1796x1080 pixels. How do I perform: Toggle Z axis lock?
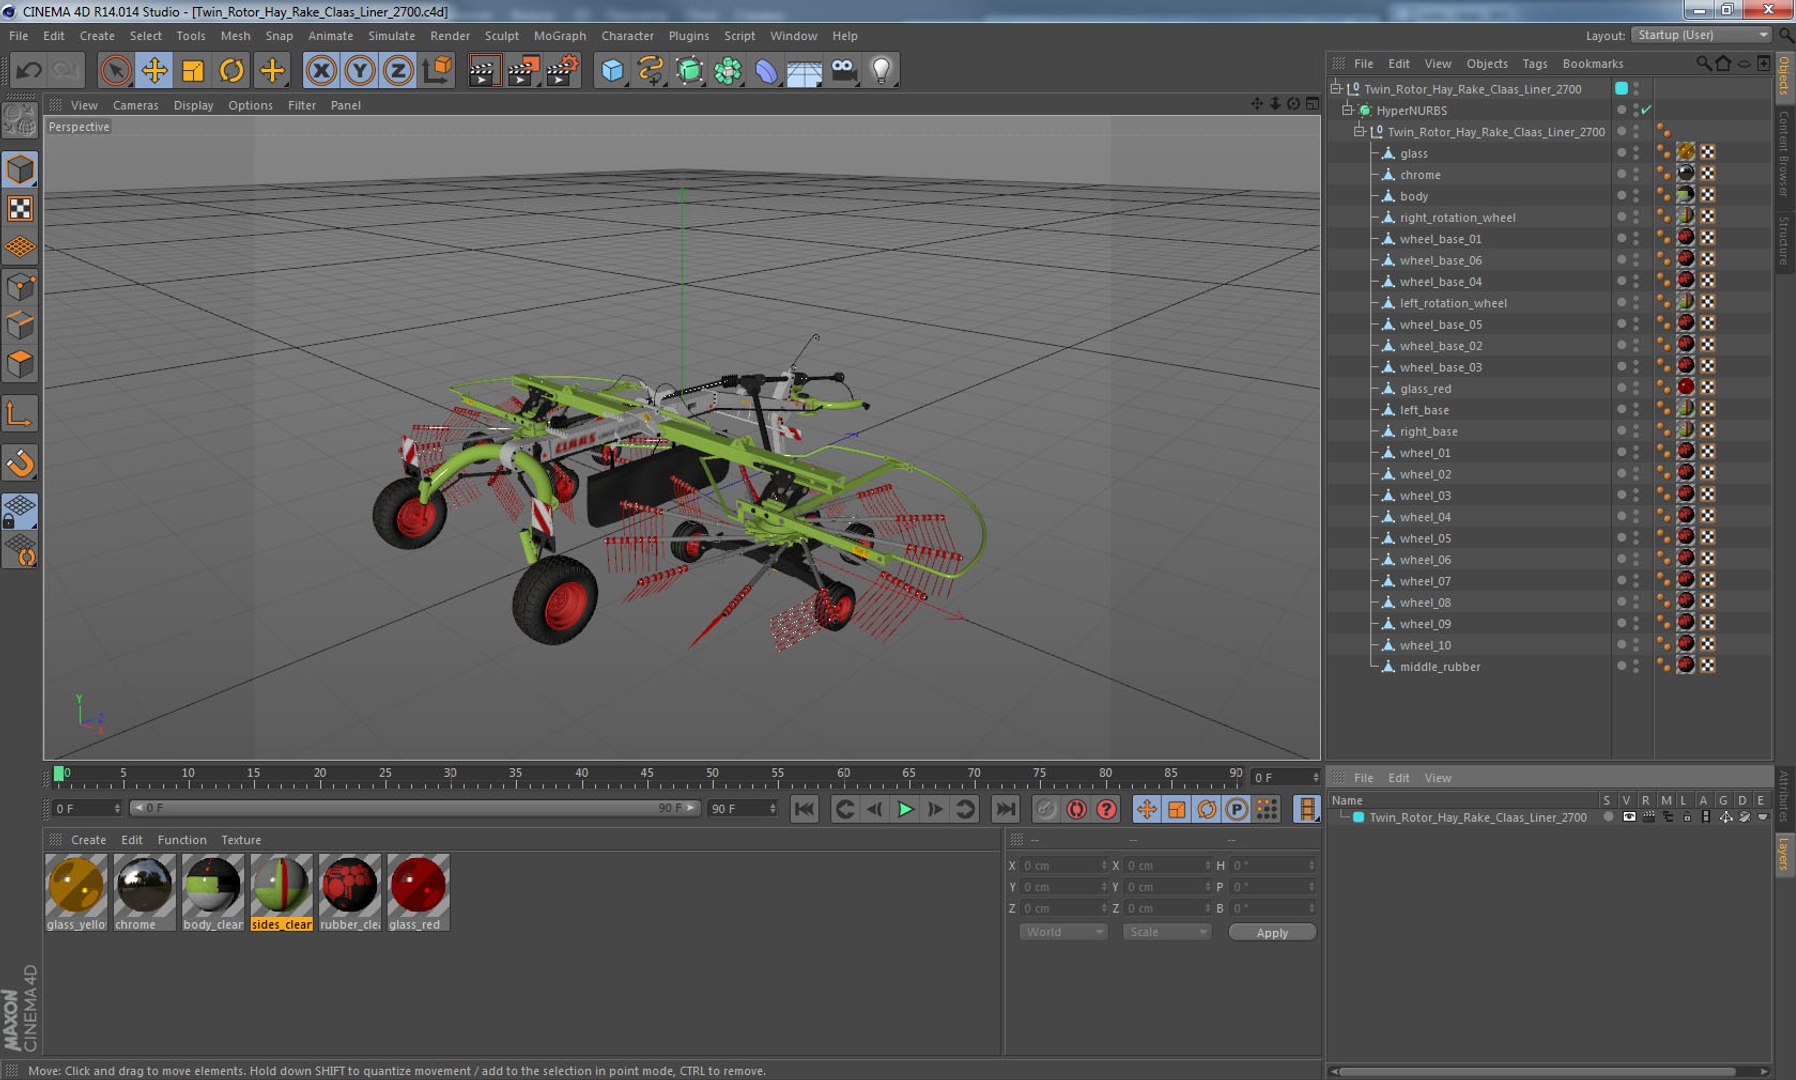pyautogui.click(x=398, y=70)
